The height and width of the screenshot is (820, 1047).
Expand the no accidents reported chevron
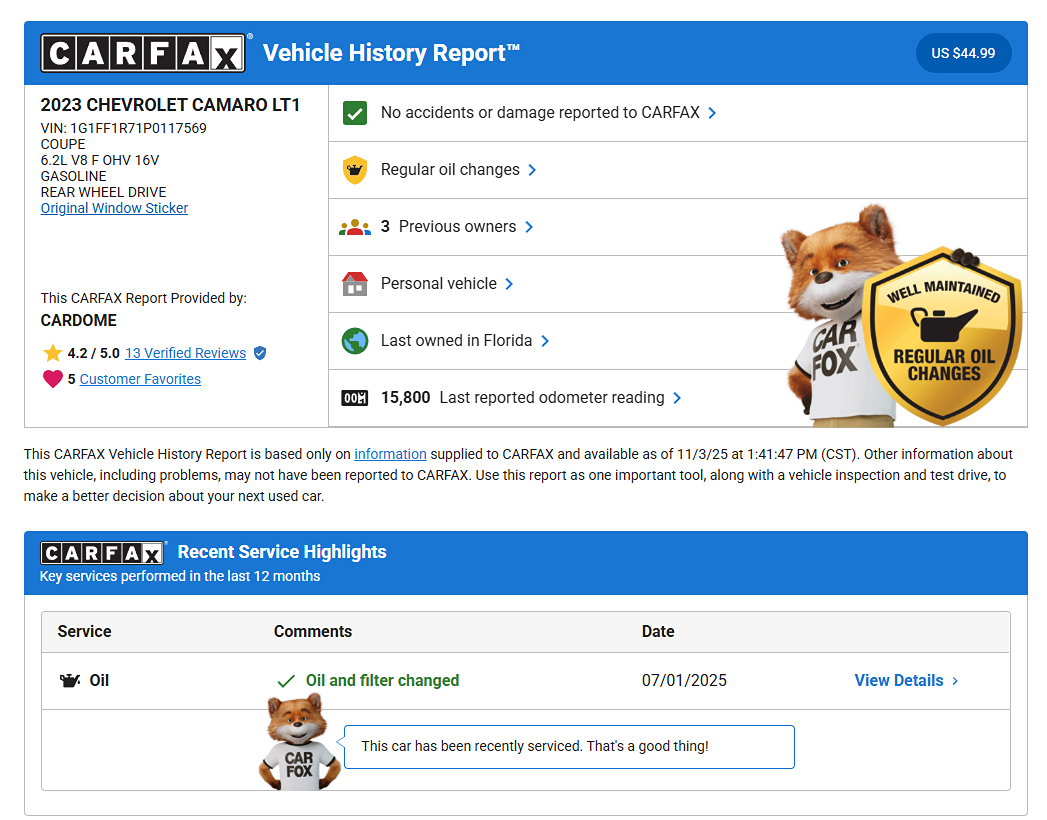[712, 113]
